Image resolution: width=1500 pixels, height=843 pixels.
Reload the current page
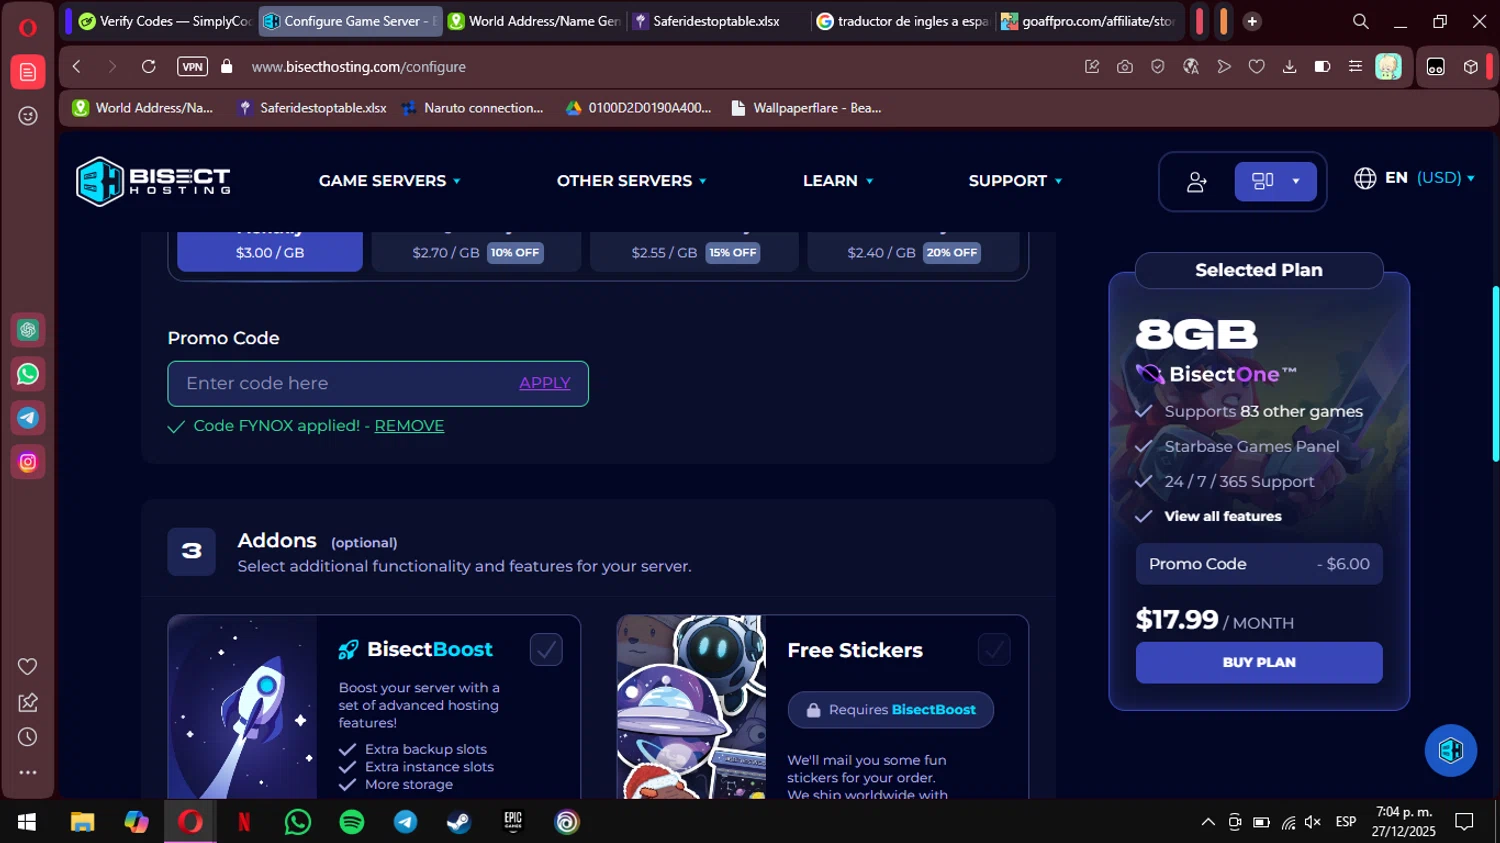[148, 67]
